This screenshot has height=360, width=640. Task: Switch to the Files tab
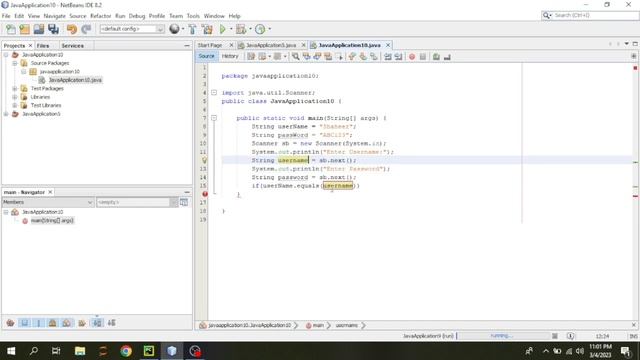43,46
